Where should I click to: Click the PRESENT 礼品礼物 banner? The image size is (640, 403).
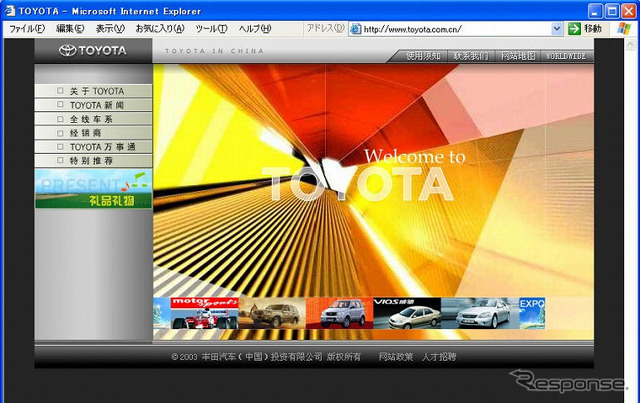93,189
